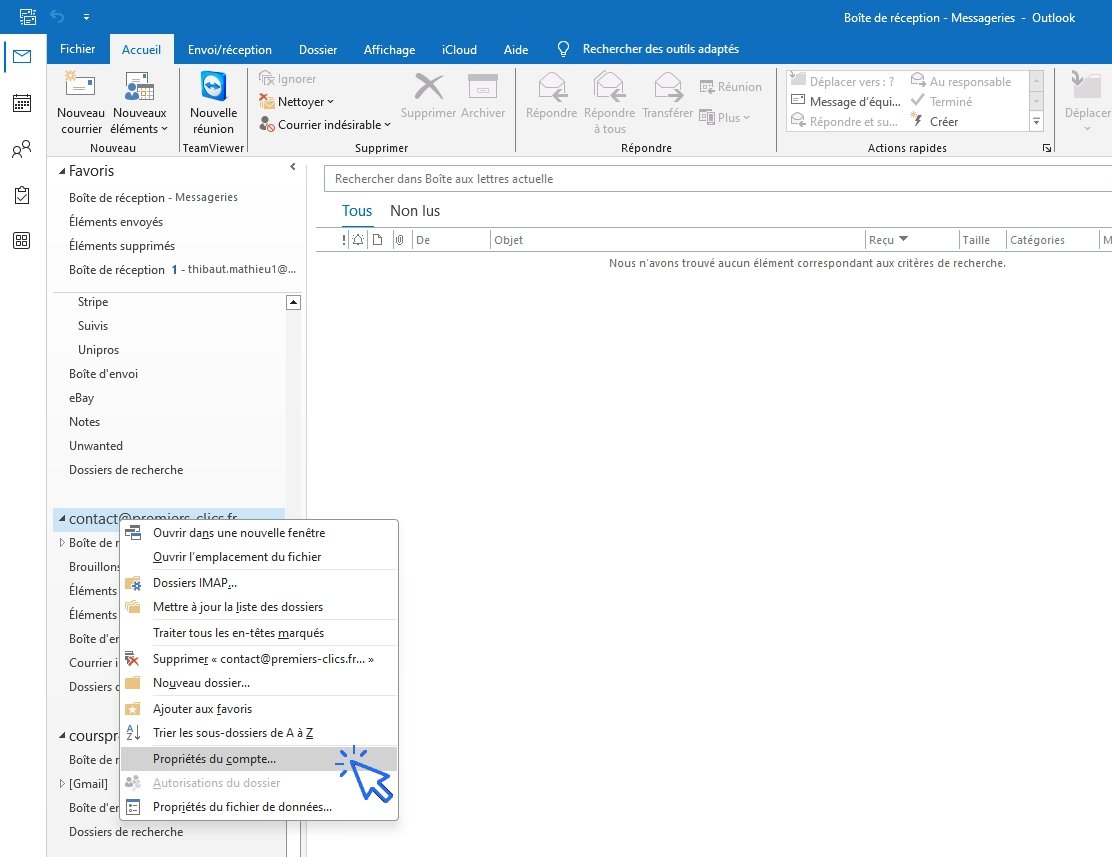Click the Supprimer X icon
1112x857 pixels.
pos(428,87)
